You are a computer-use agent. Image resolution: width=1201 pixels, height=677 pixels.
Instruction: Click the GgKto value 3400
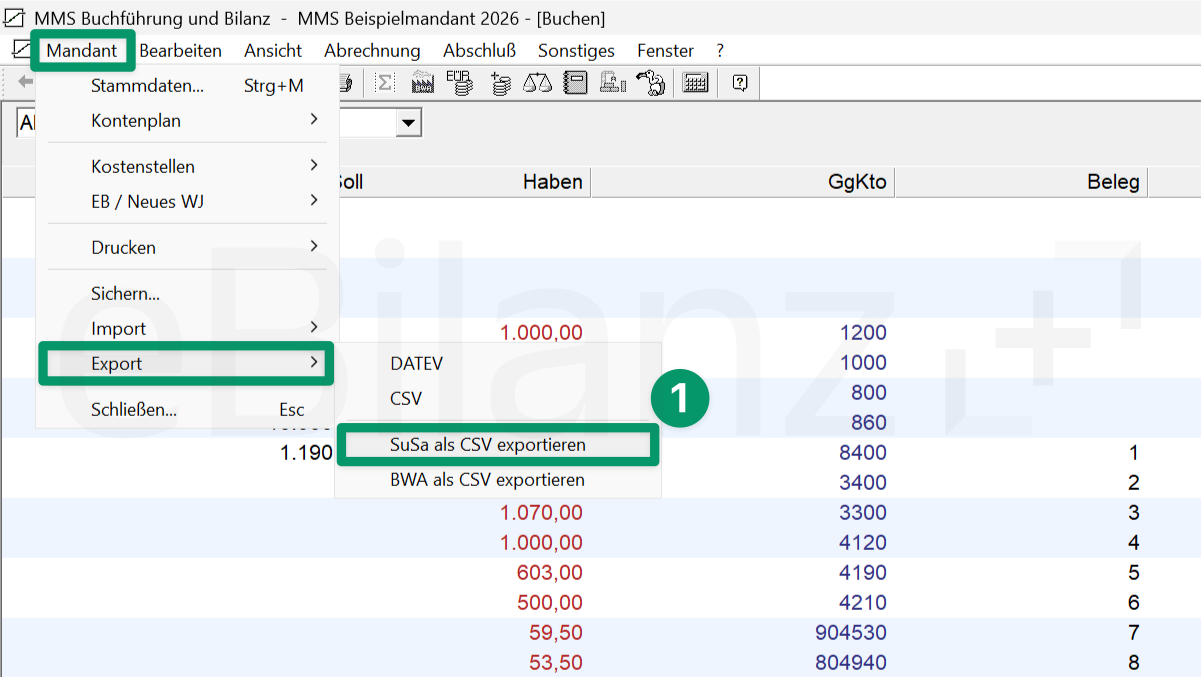863,483
